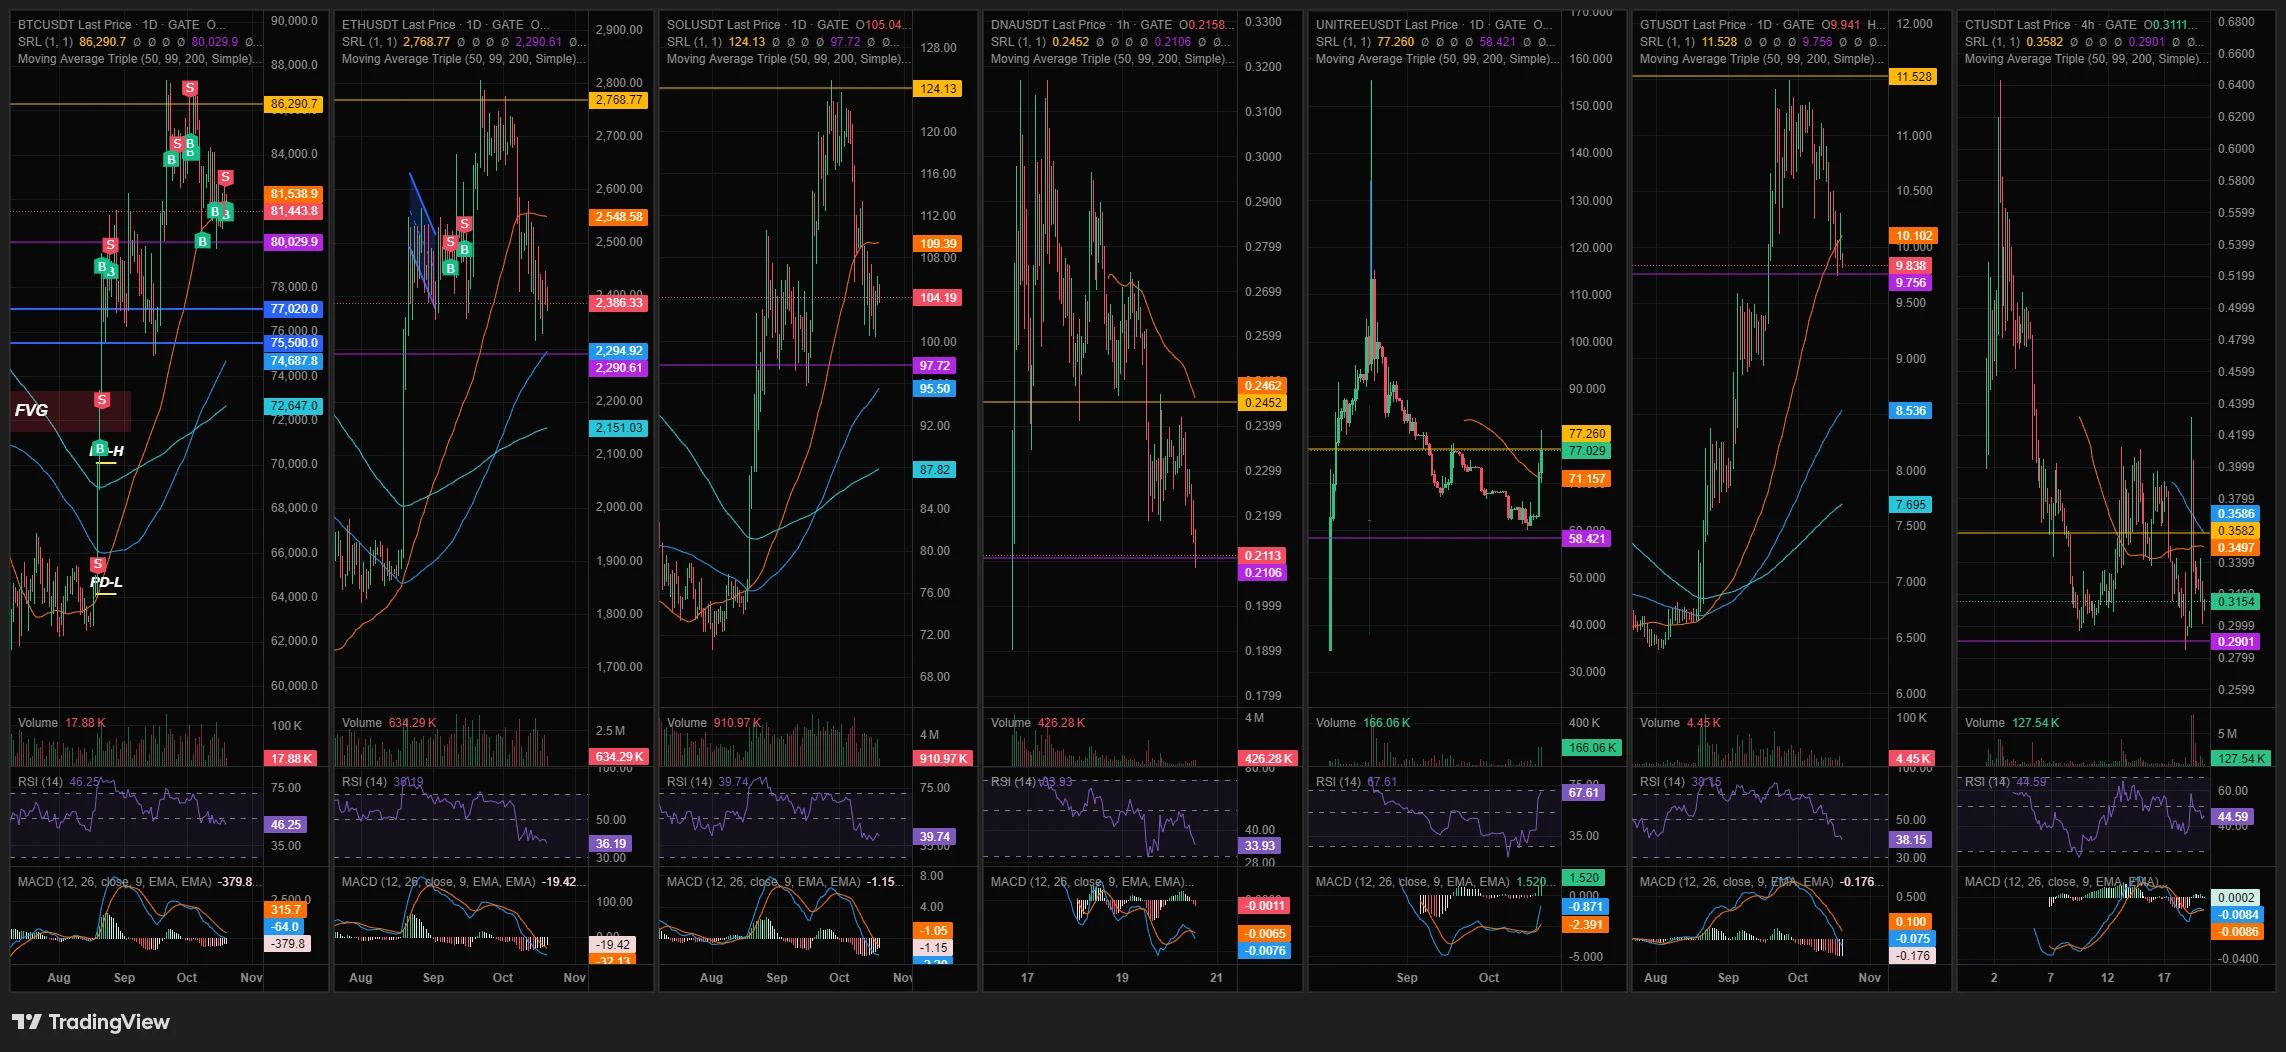Click the 46.25 RSI value label on BTC chart
The height and width of the screenshot is (1052, 2286).
click(285, 825)
